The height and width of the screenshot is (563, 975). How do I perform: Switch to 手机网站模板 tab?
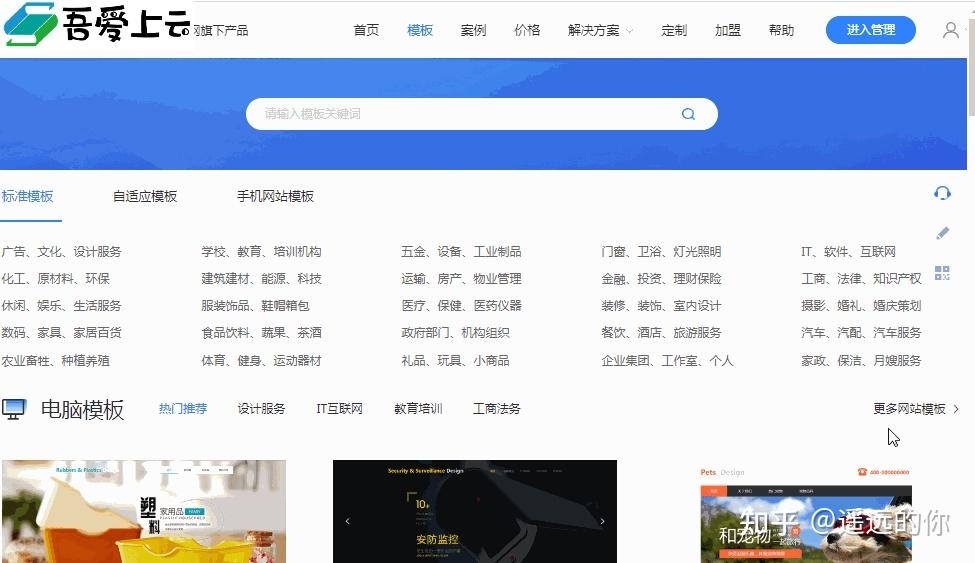pos(275,197)
